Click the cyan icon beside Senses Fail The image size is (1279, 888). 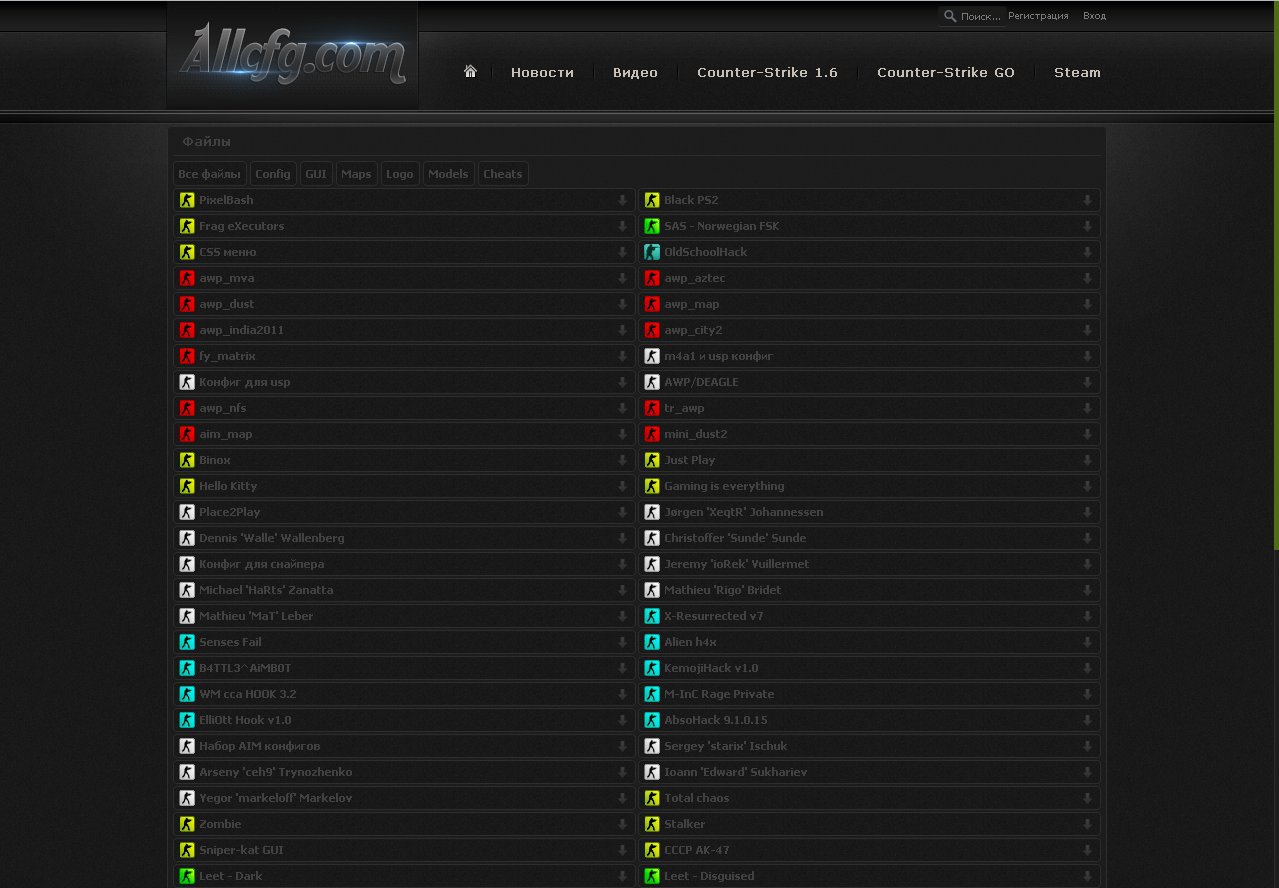[x=187, y=642]
